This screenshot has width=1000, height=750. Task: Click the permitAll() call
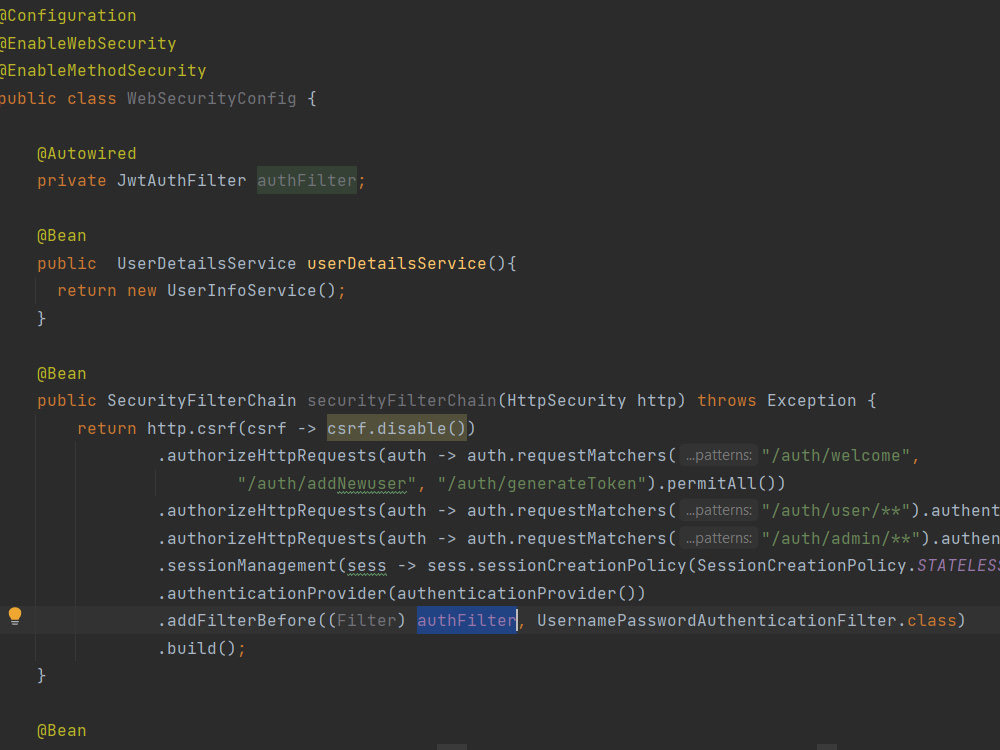pyautogui.click(x=721, y=483)
